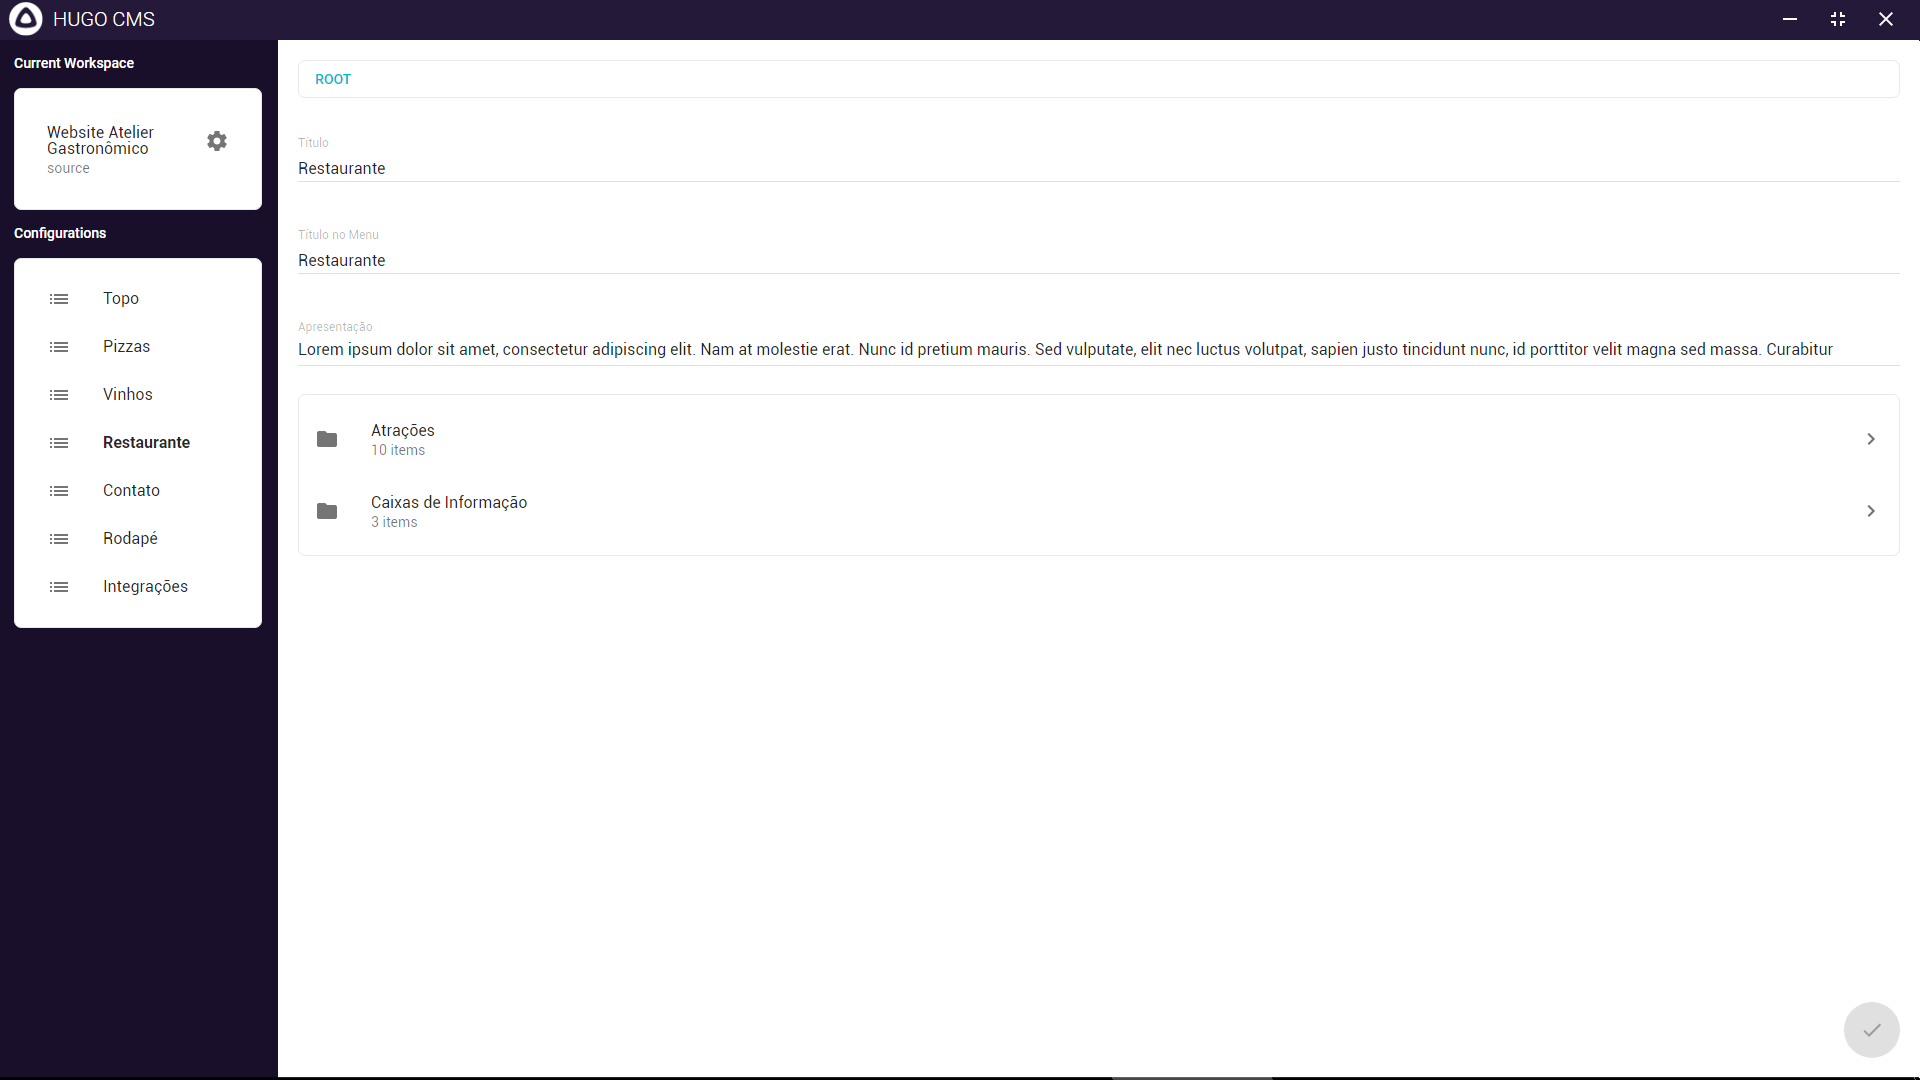Open workspace settings gear icon

(217, 141)
